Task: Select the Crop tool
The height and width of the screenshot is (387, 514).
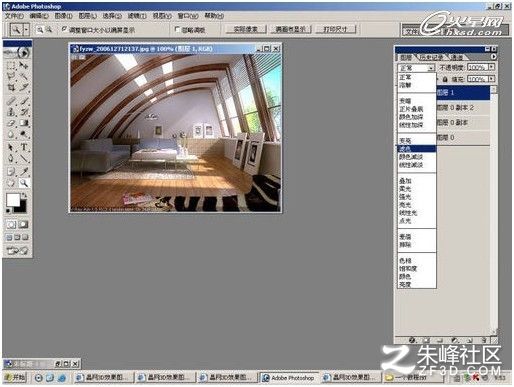Action: [x=11, y=88]
